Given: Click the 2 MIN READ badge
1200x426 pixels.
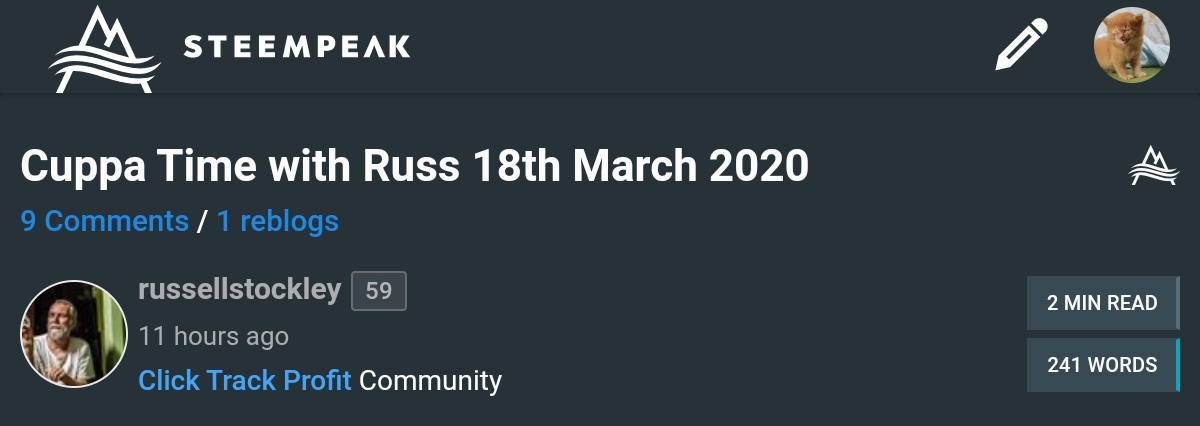Looking at the screenshot, I should (x=1101, y=303).
